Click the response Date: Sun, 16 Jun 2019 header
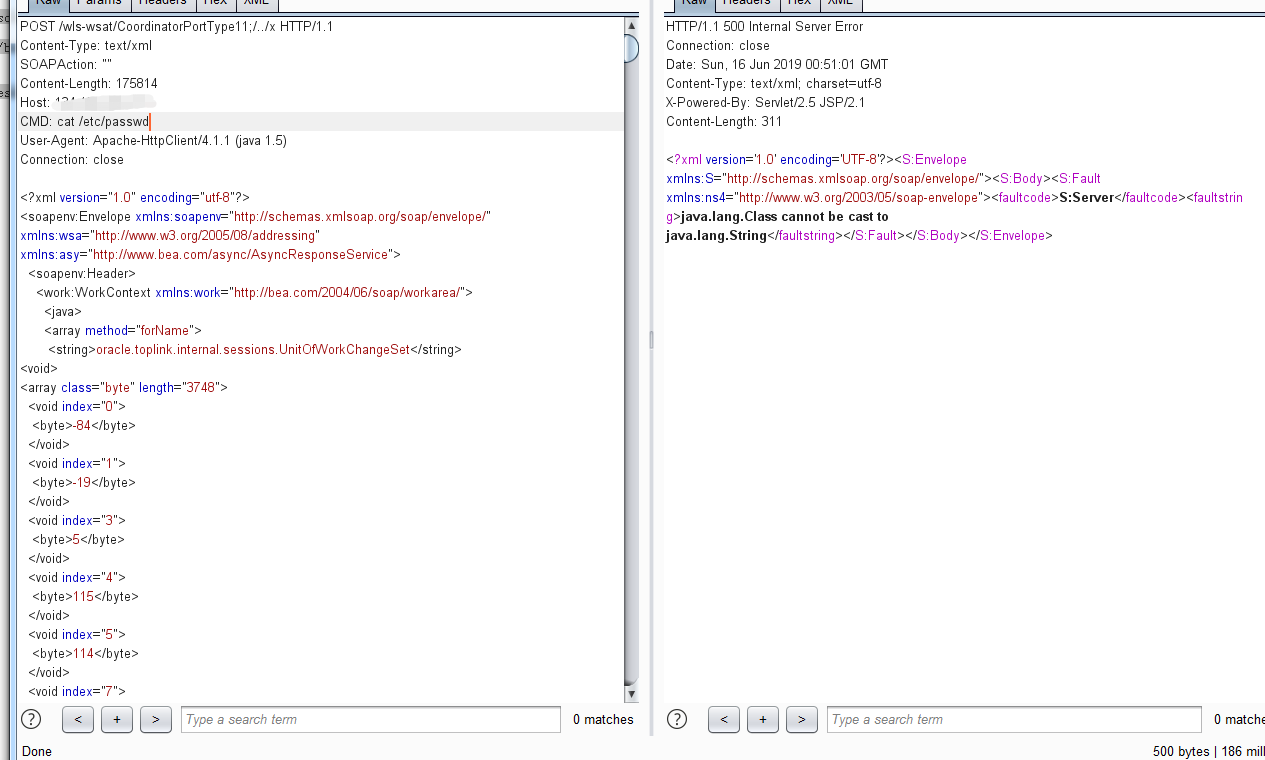The width and height of the screenshot is (1265, 760). (777, 64)
